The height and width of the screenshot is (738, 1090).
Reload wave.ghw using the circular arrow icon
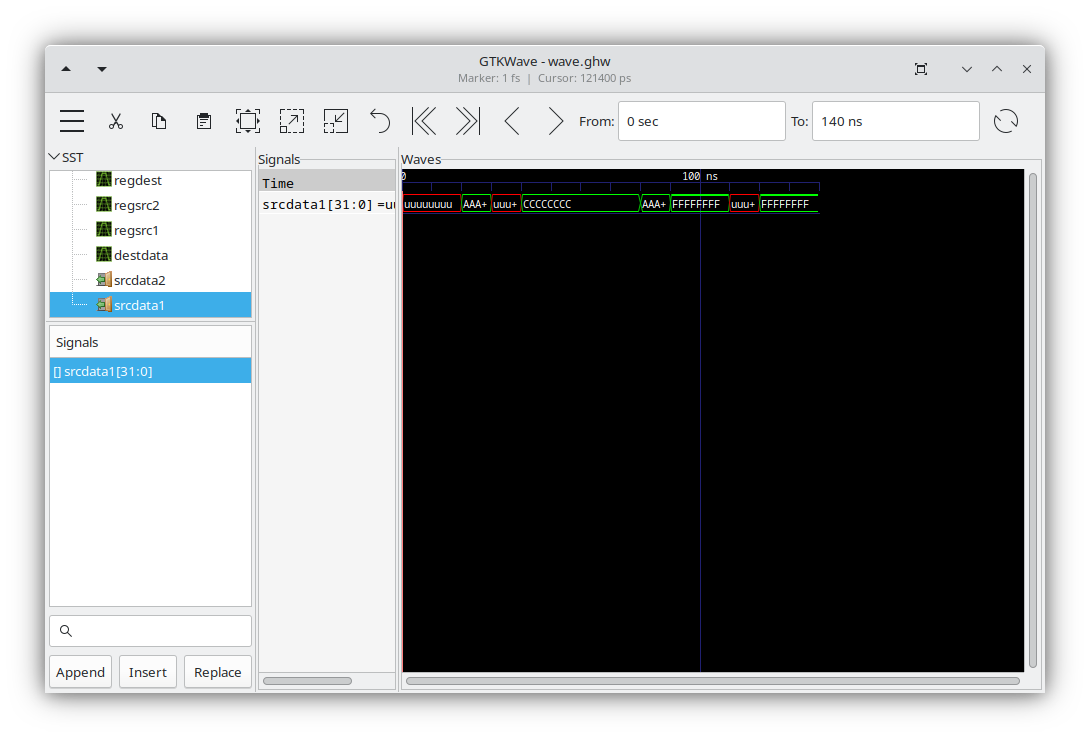click(x=1006, y=121)
